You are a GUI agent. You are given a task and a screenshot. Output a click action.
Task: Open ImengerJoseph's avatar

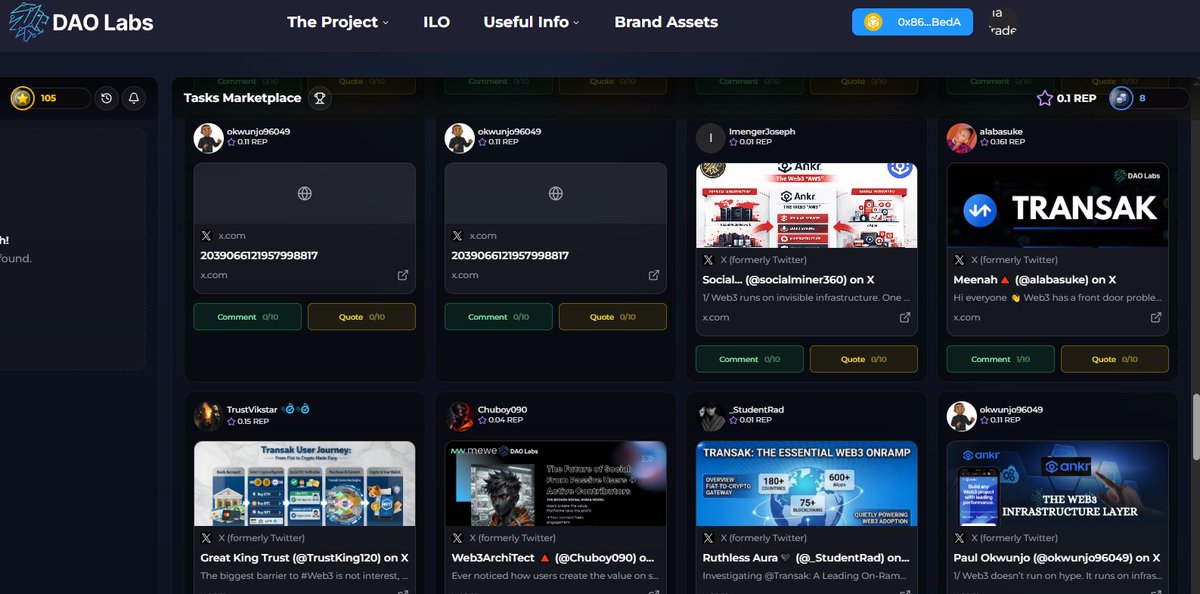tap(710, 137)
